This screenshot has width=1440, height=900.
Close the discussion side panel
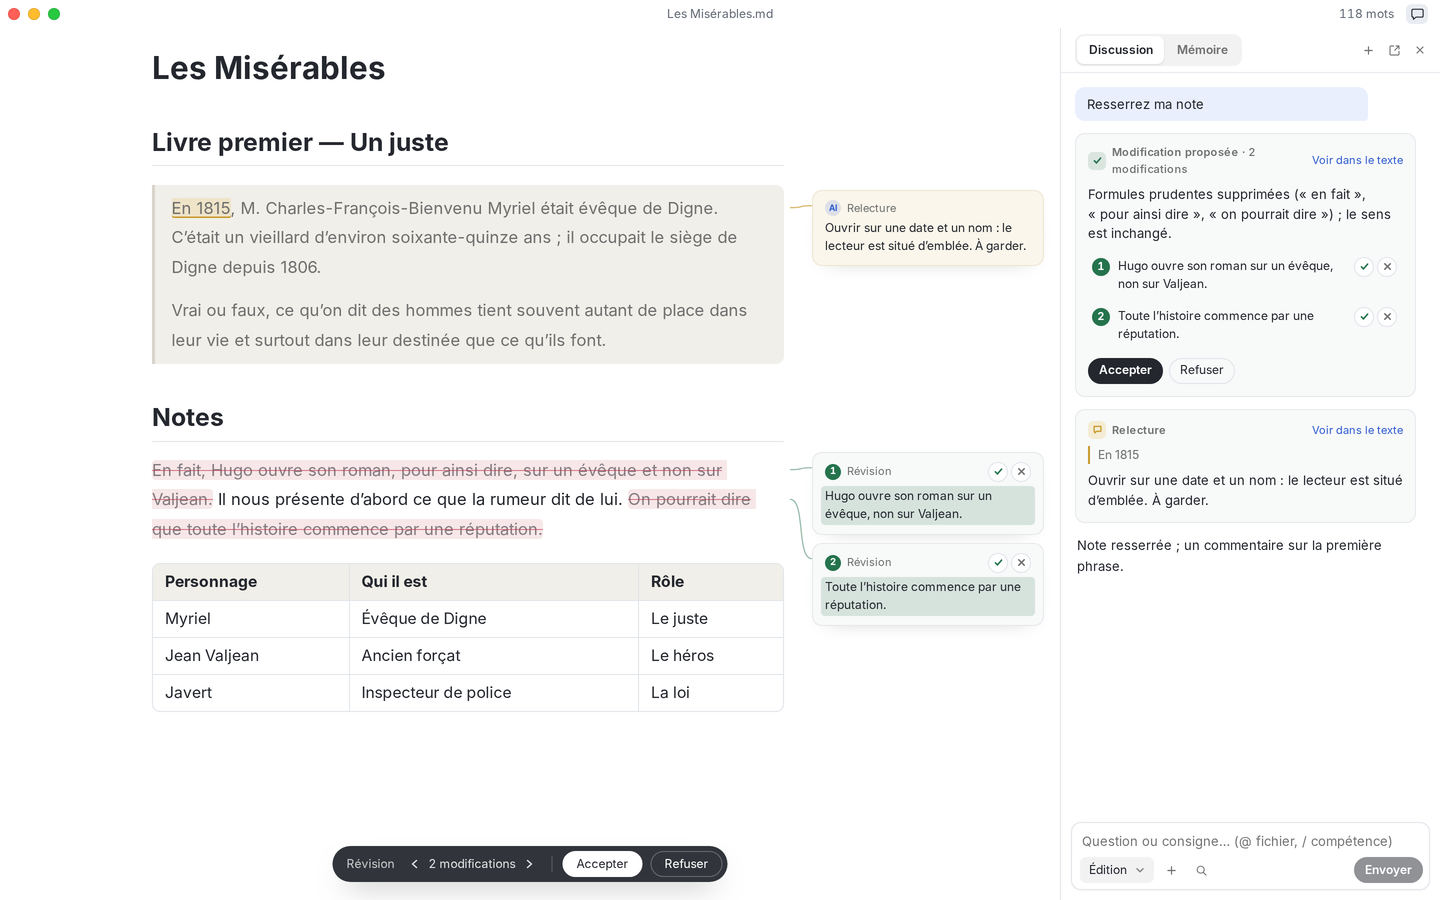pyautogui.click(x=1420, y=50)
